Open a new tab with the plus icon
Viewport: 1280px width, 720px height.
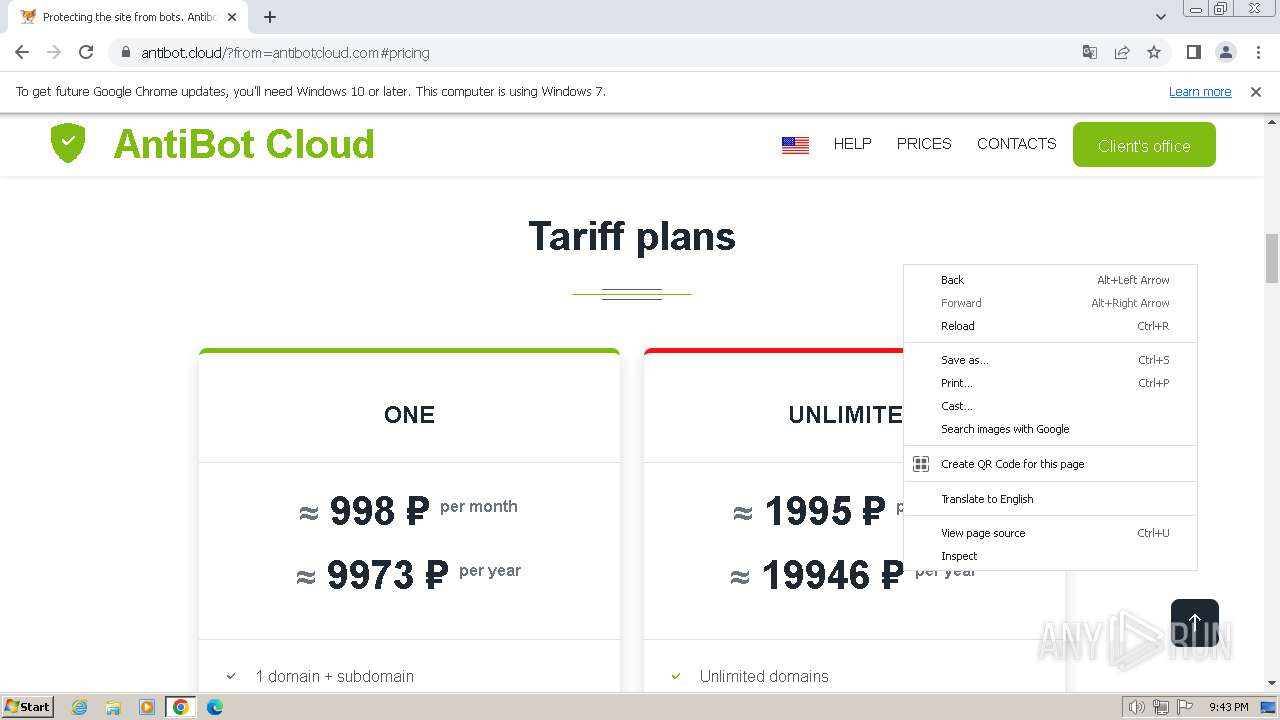pos(270,17)
